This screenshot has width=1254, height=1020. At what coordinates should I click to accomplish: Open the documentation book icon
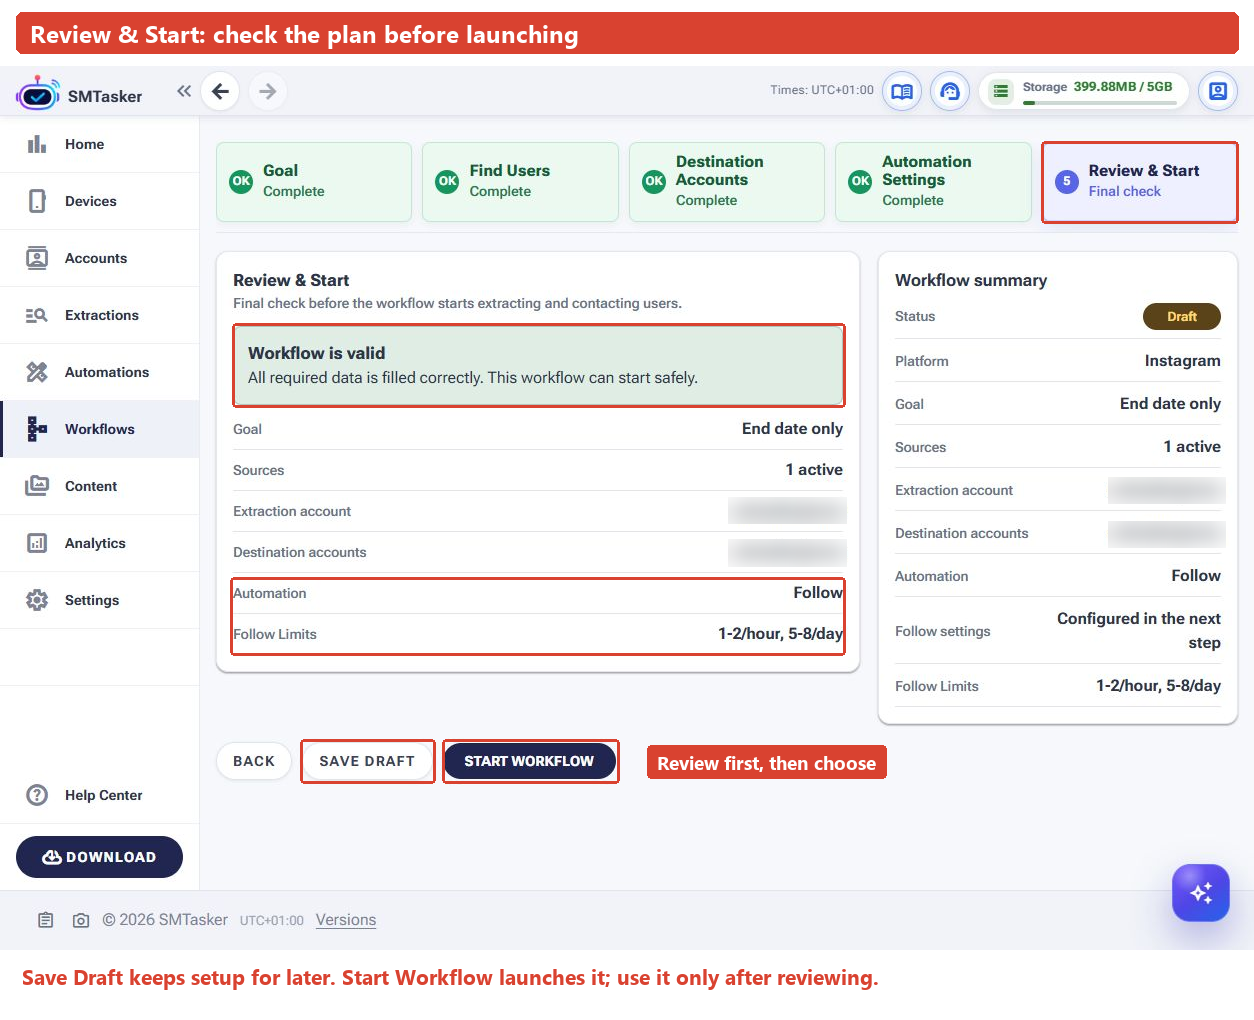click(901, 91)
